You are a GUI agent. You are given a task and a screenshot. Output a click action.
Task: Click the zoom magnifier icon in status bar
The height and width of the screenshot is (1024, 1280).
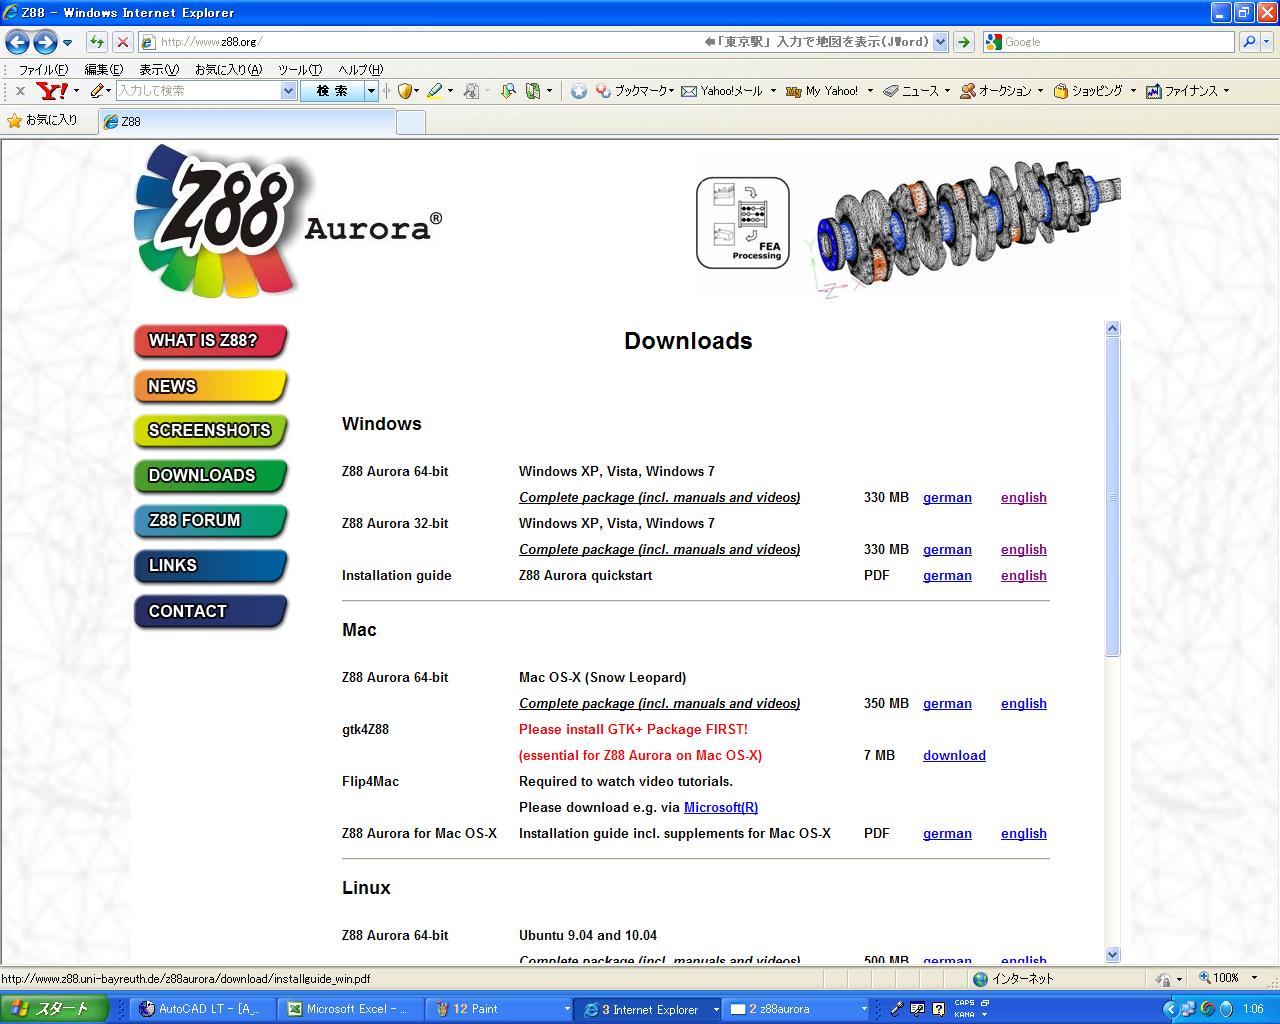coord(1203,979)
